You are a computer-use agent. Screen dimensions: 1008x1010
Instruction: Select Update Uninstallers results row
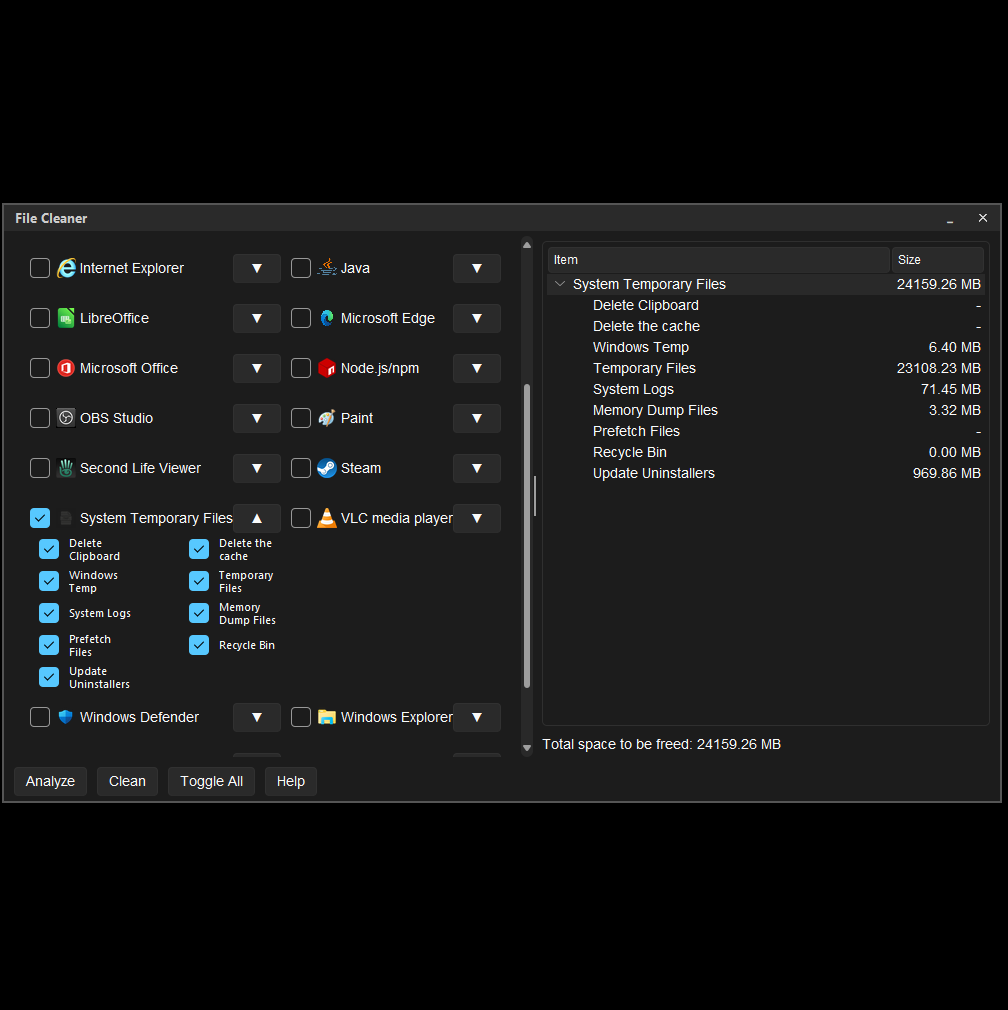pos(766,473)
